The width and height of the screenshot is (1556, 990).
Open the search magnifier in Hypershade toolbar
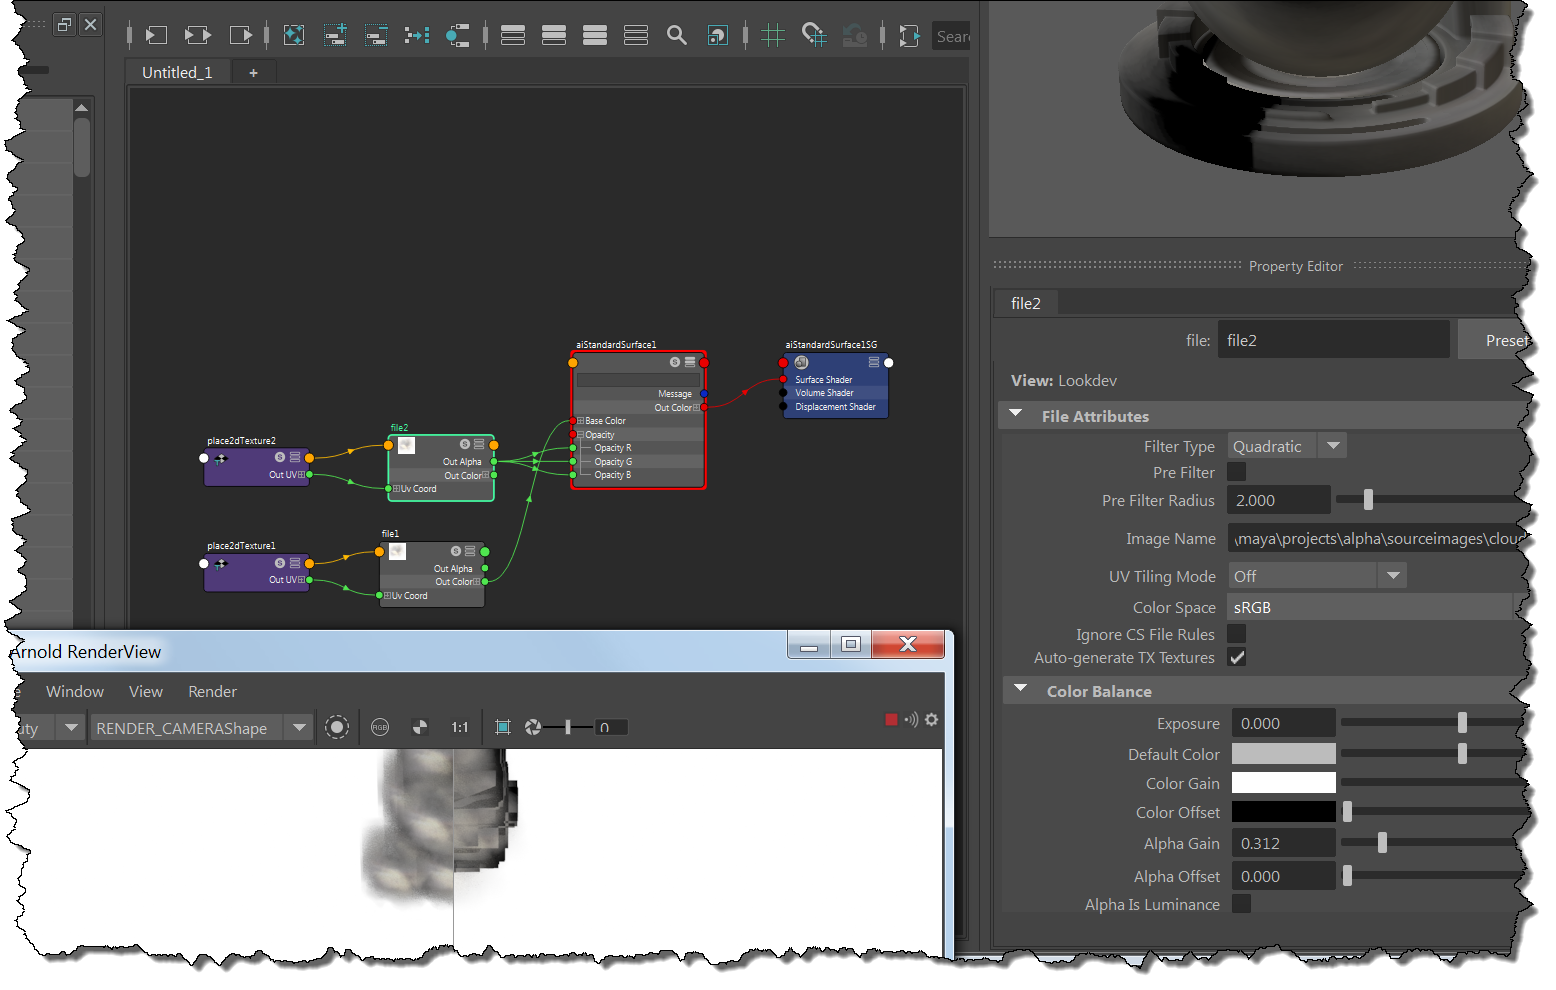[x=677, y=35]
